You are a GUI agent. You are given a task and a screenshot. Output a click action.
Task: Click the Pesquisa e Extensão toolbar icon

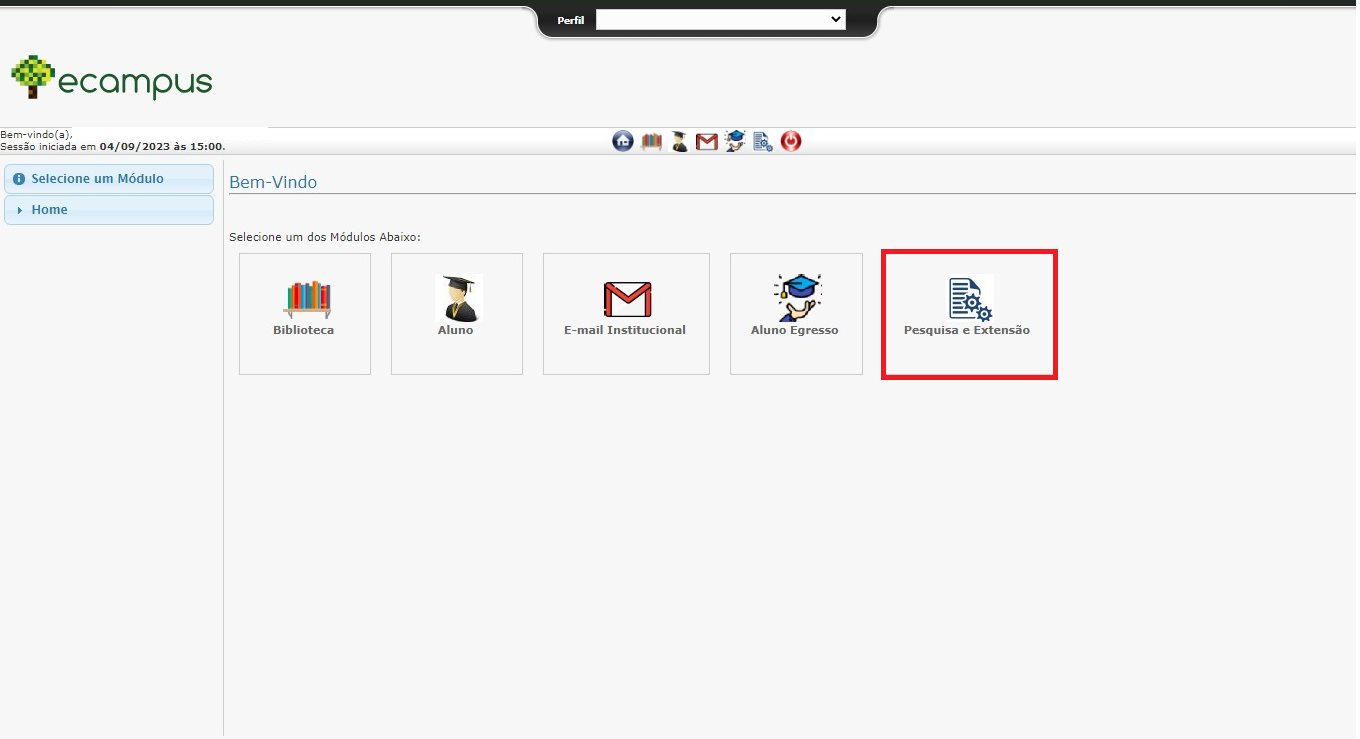(x=763, y=142)
